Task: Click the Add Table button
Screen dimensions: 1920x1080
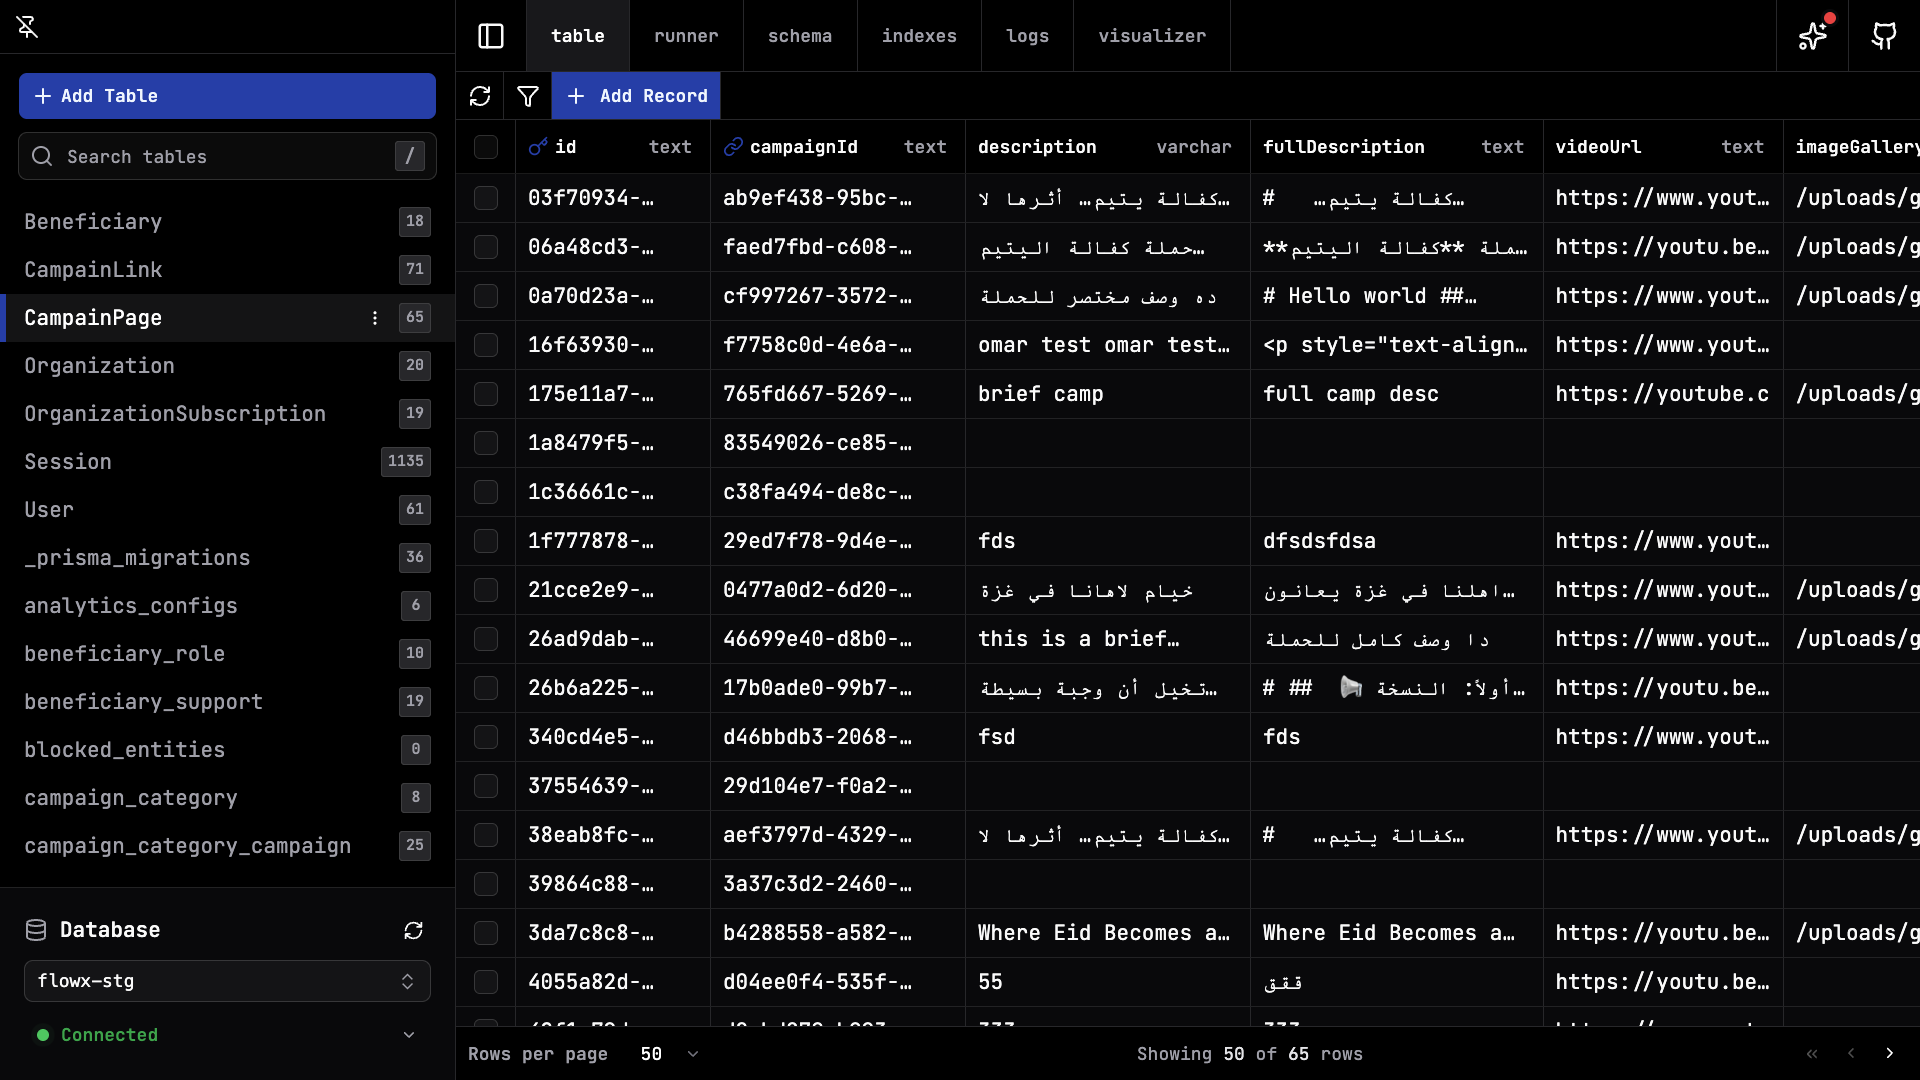Action: (227, 96)
